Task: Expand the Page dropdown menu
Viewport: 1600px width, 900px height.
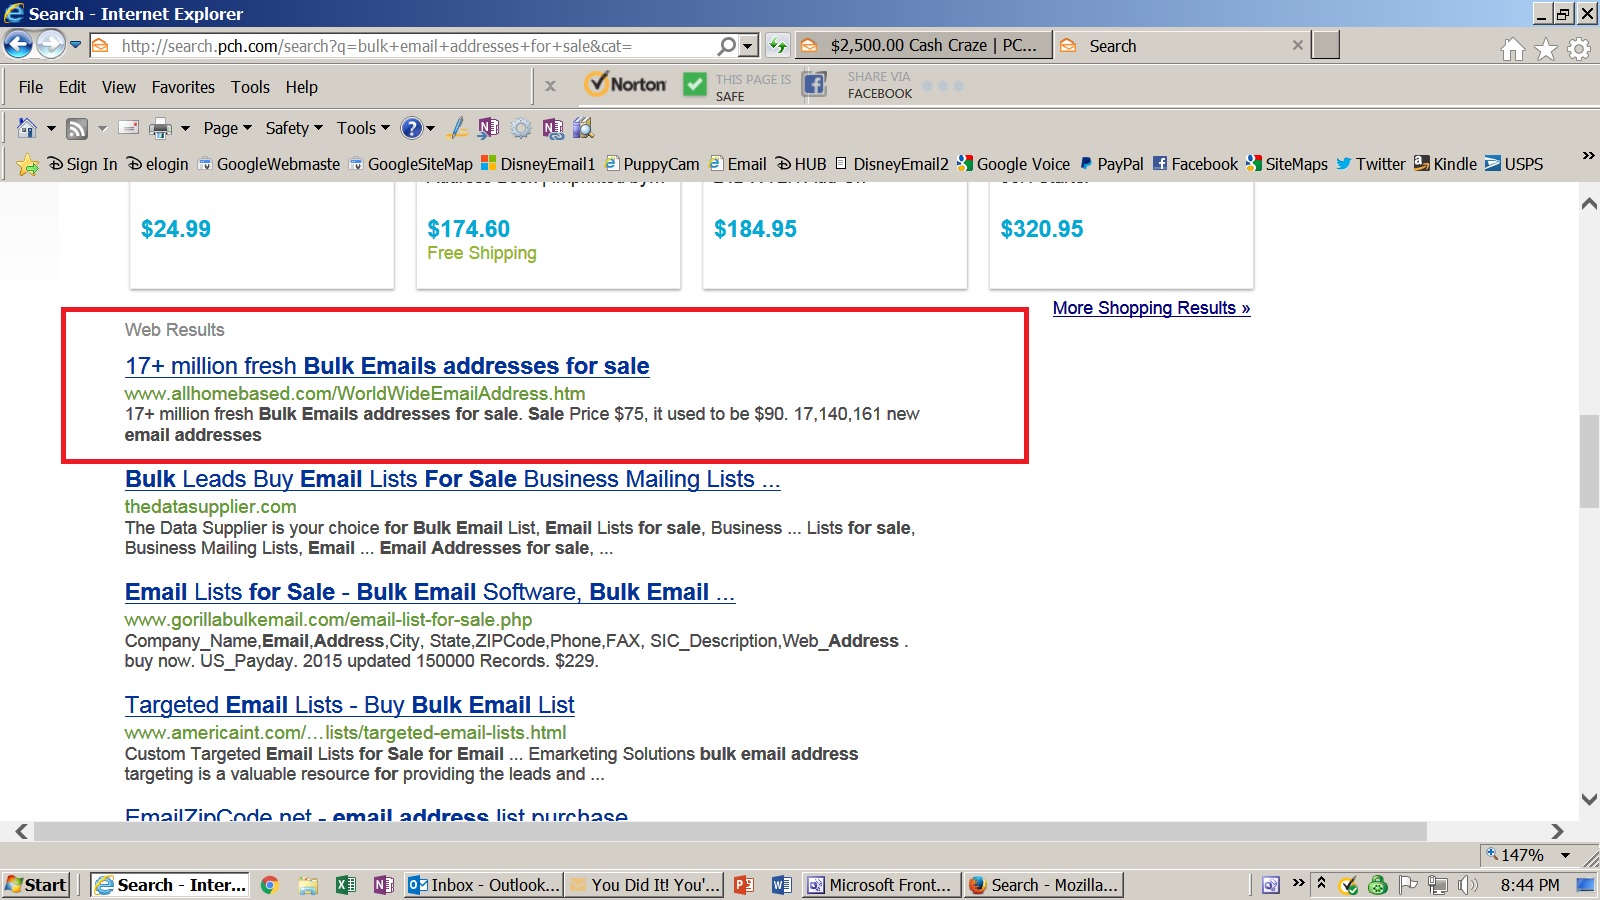Action: [x=227, y=128]
